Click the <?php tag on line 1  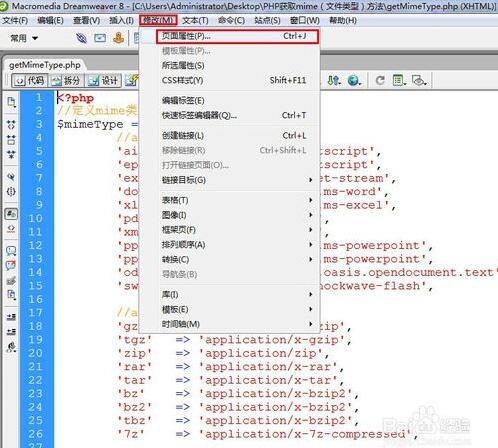click(x=76, y=98)
